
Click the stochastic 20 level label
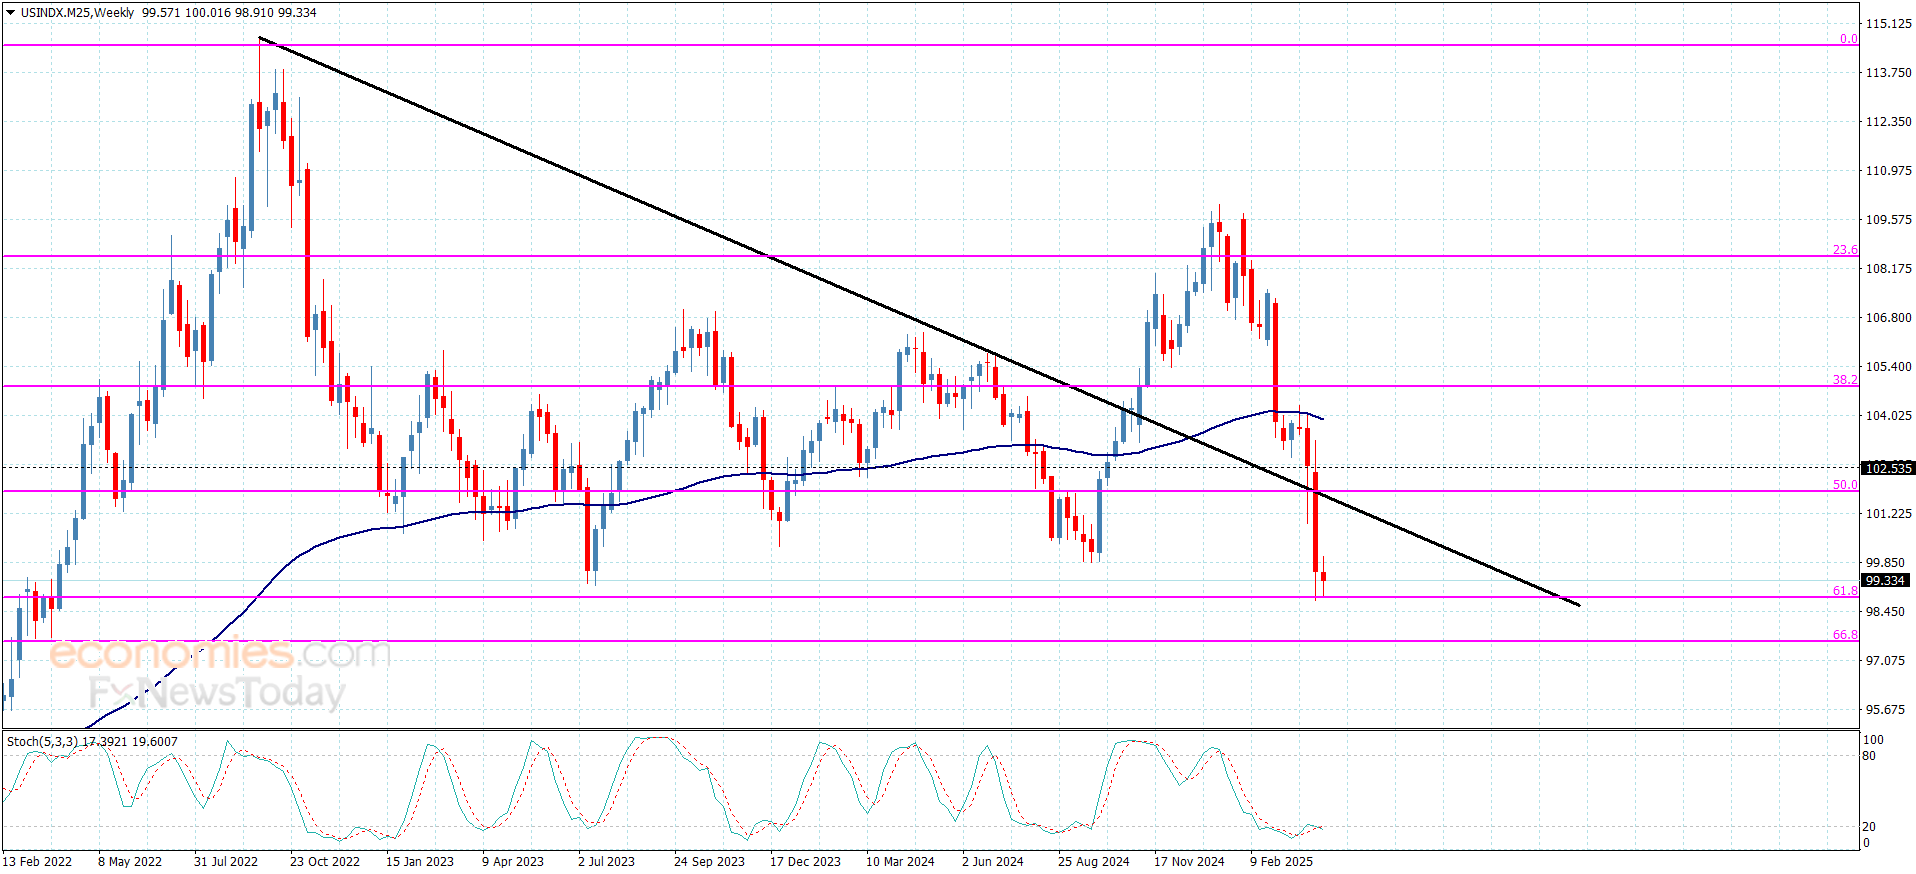point(1869,827)
